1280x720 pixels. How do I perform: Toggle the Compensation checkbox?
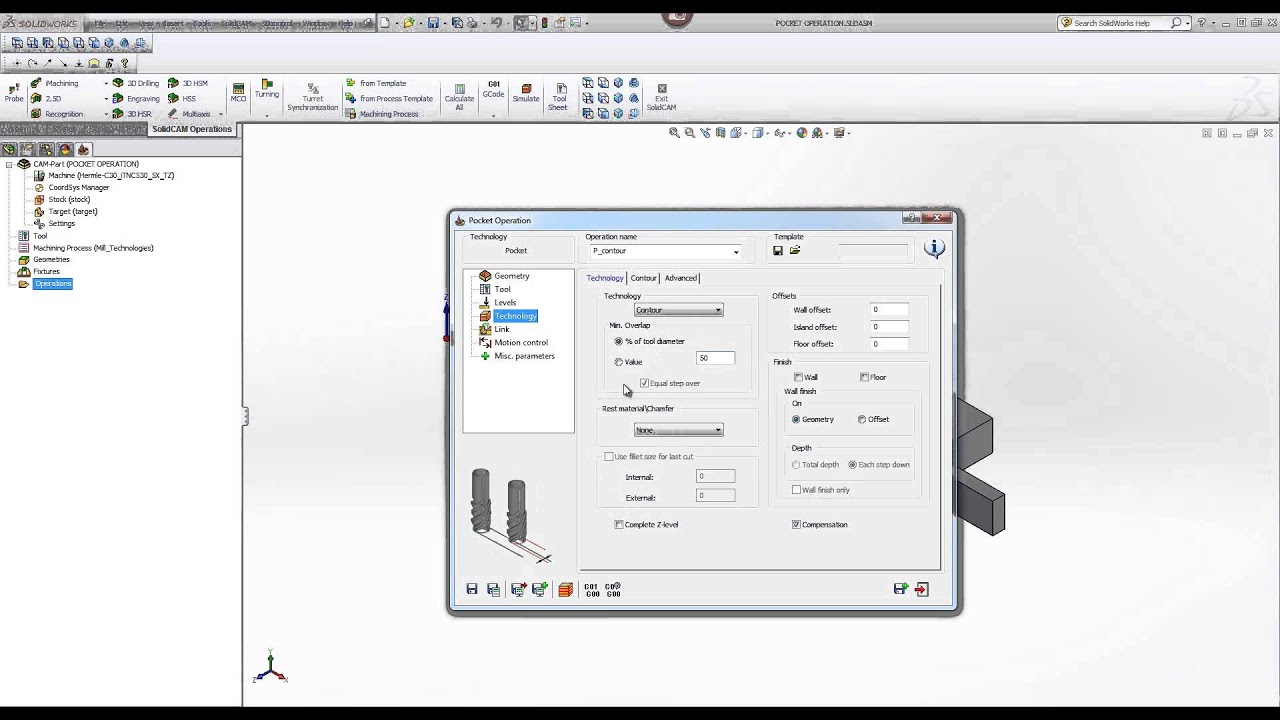(x=797, y=525)
